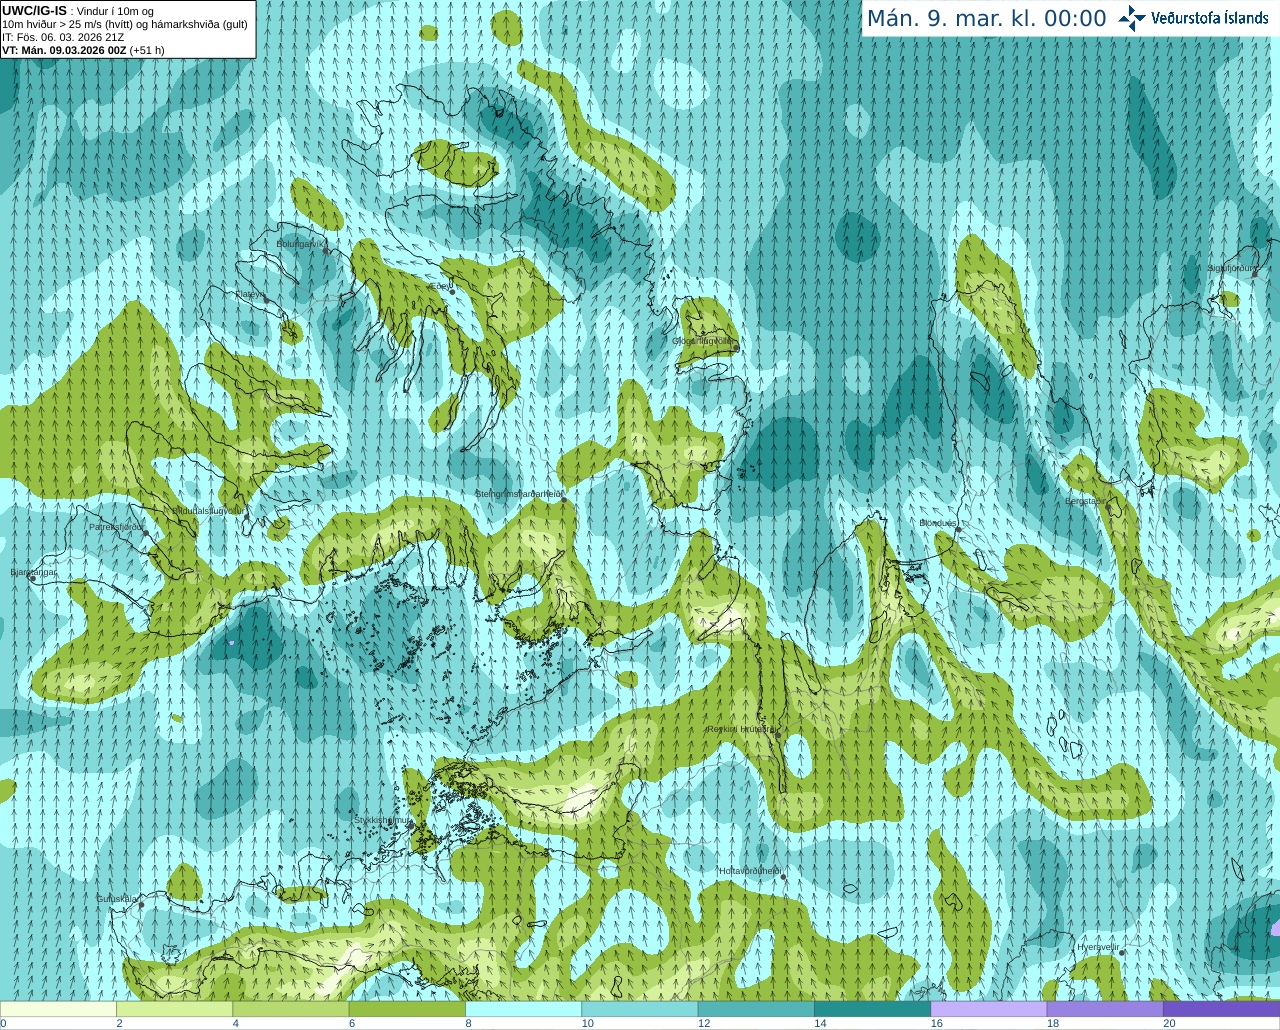Click the Stykkishólmur station label

382,820
